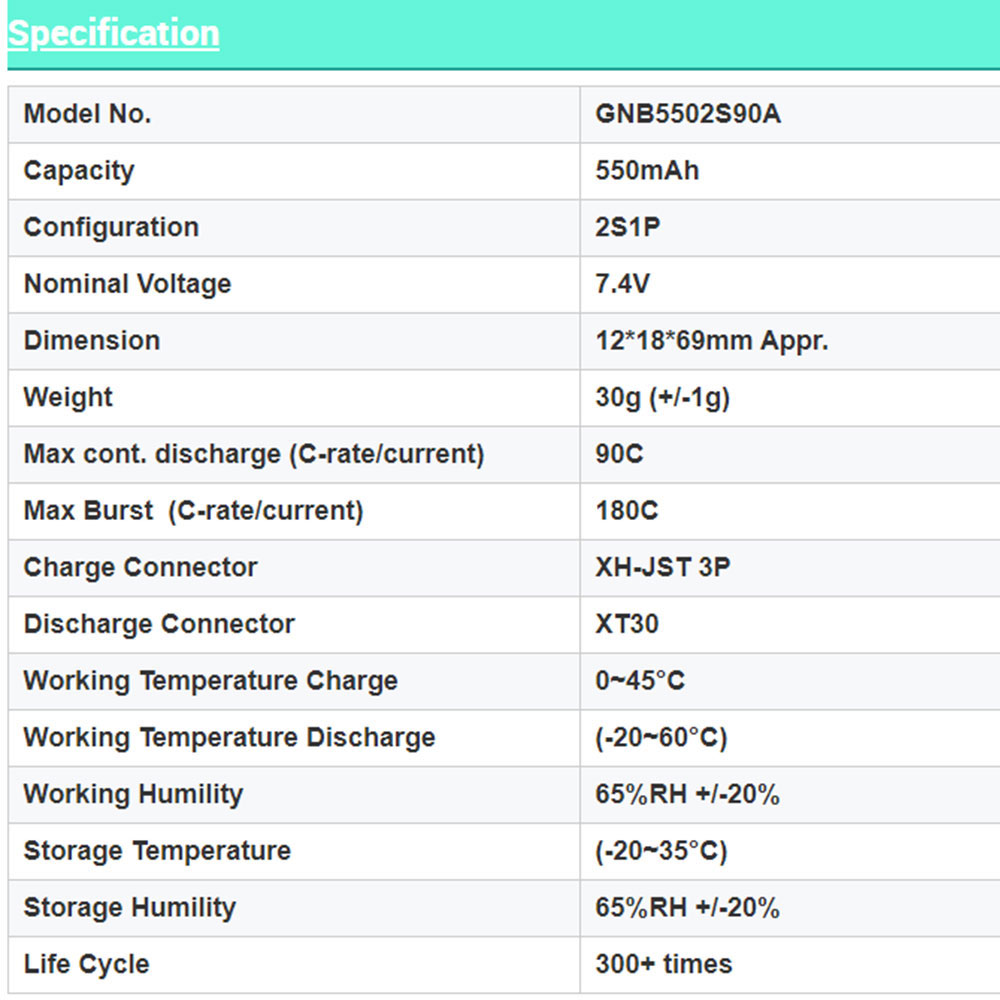Click the Storage Humility label
Viewport: 1000px width, 1000px height.
click(130, 908)
